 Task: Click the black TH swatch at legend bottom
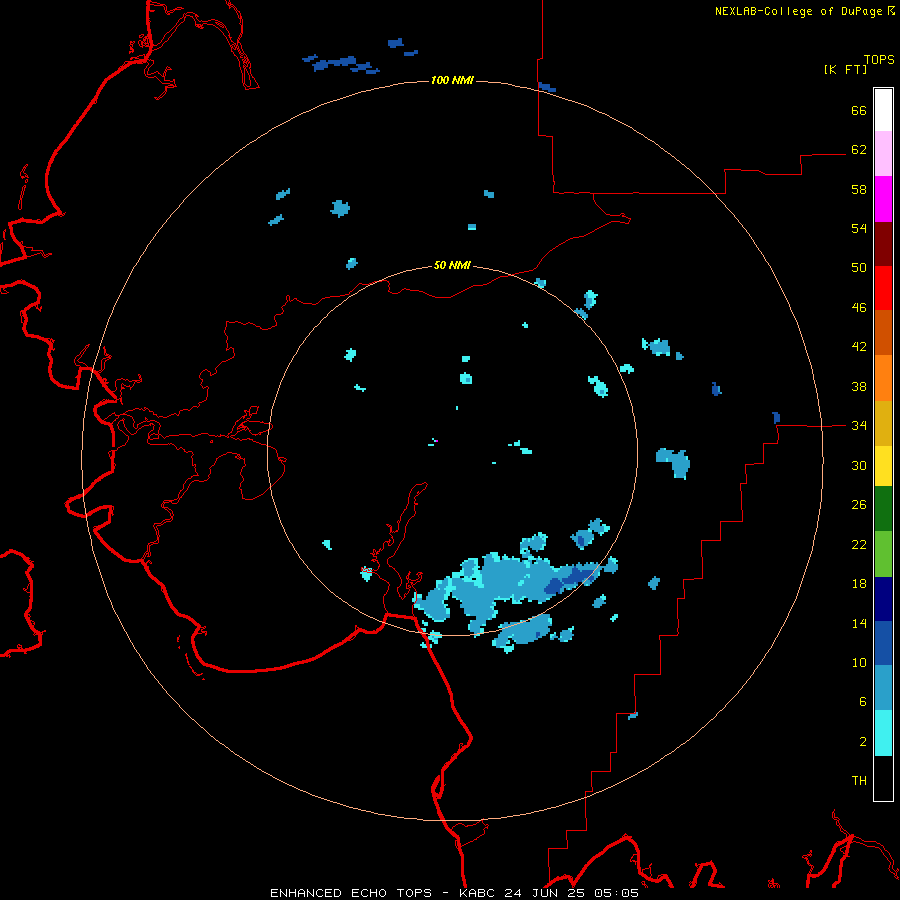(883, 778)
